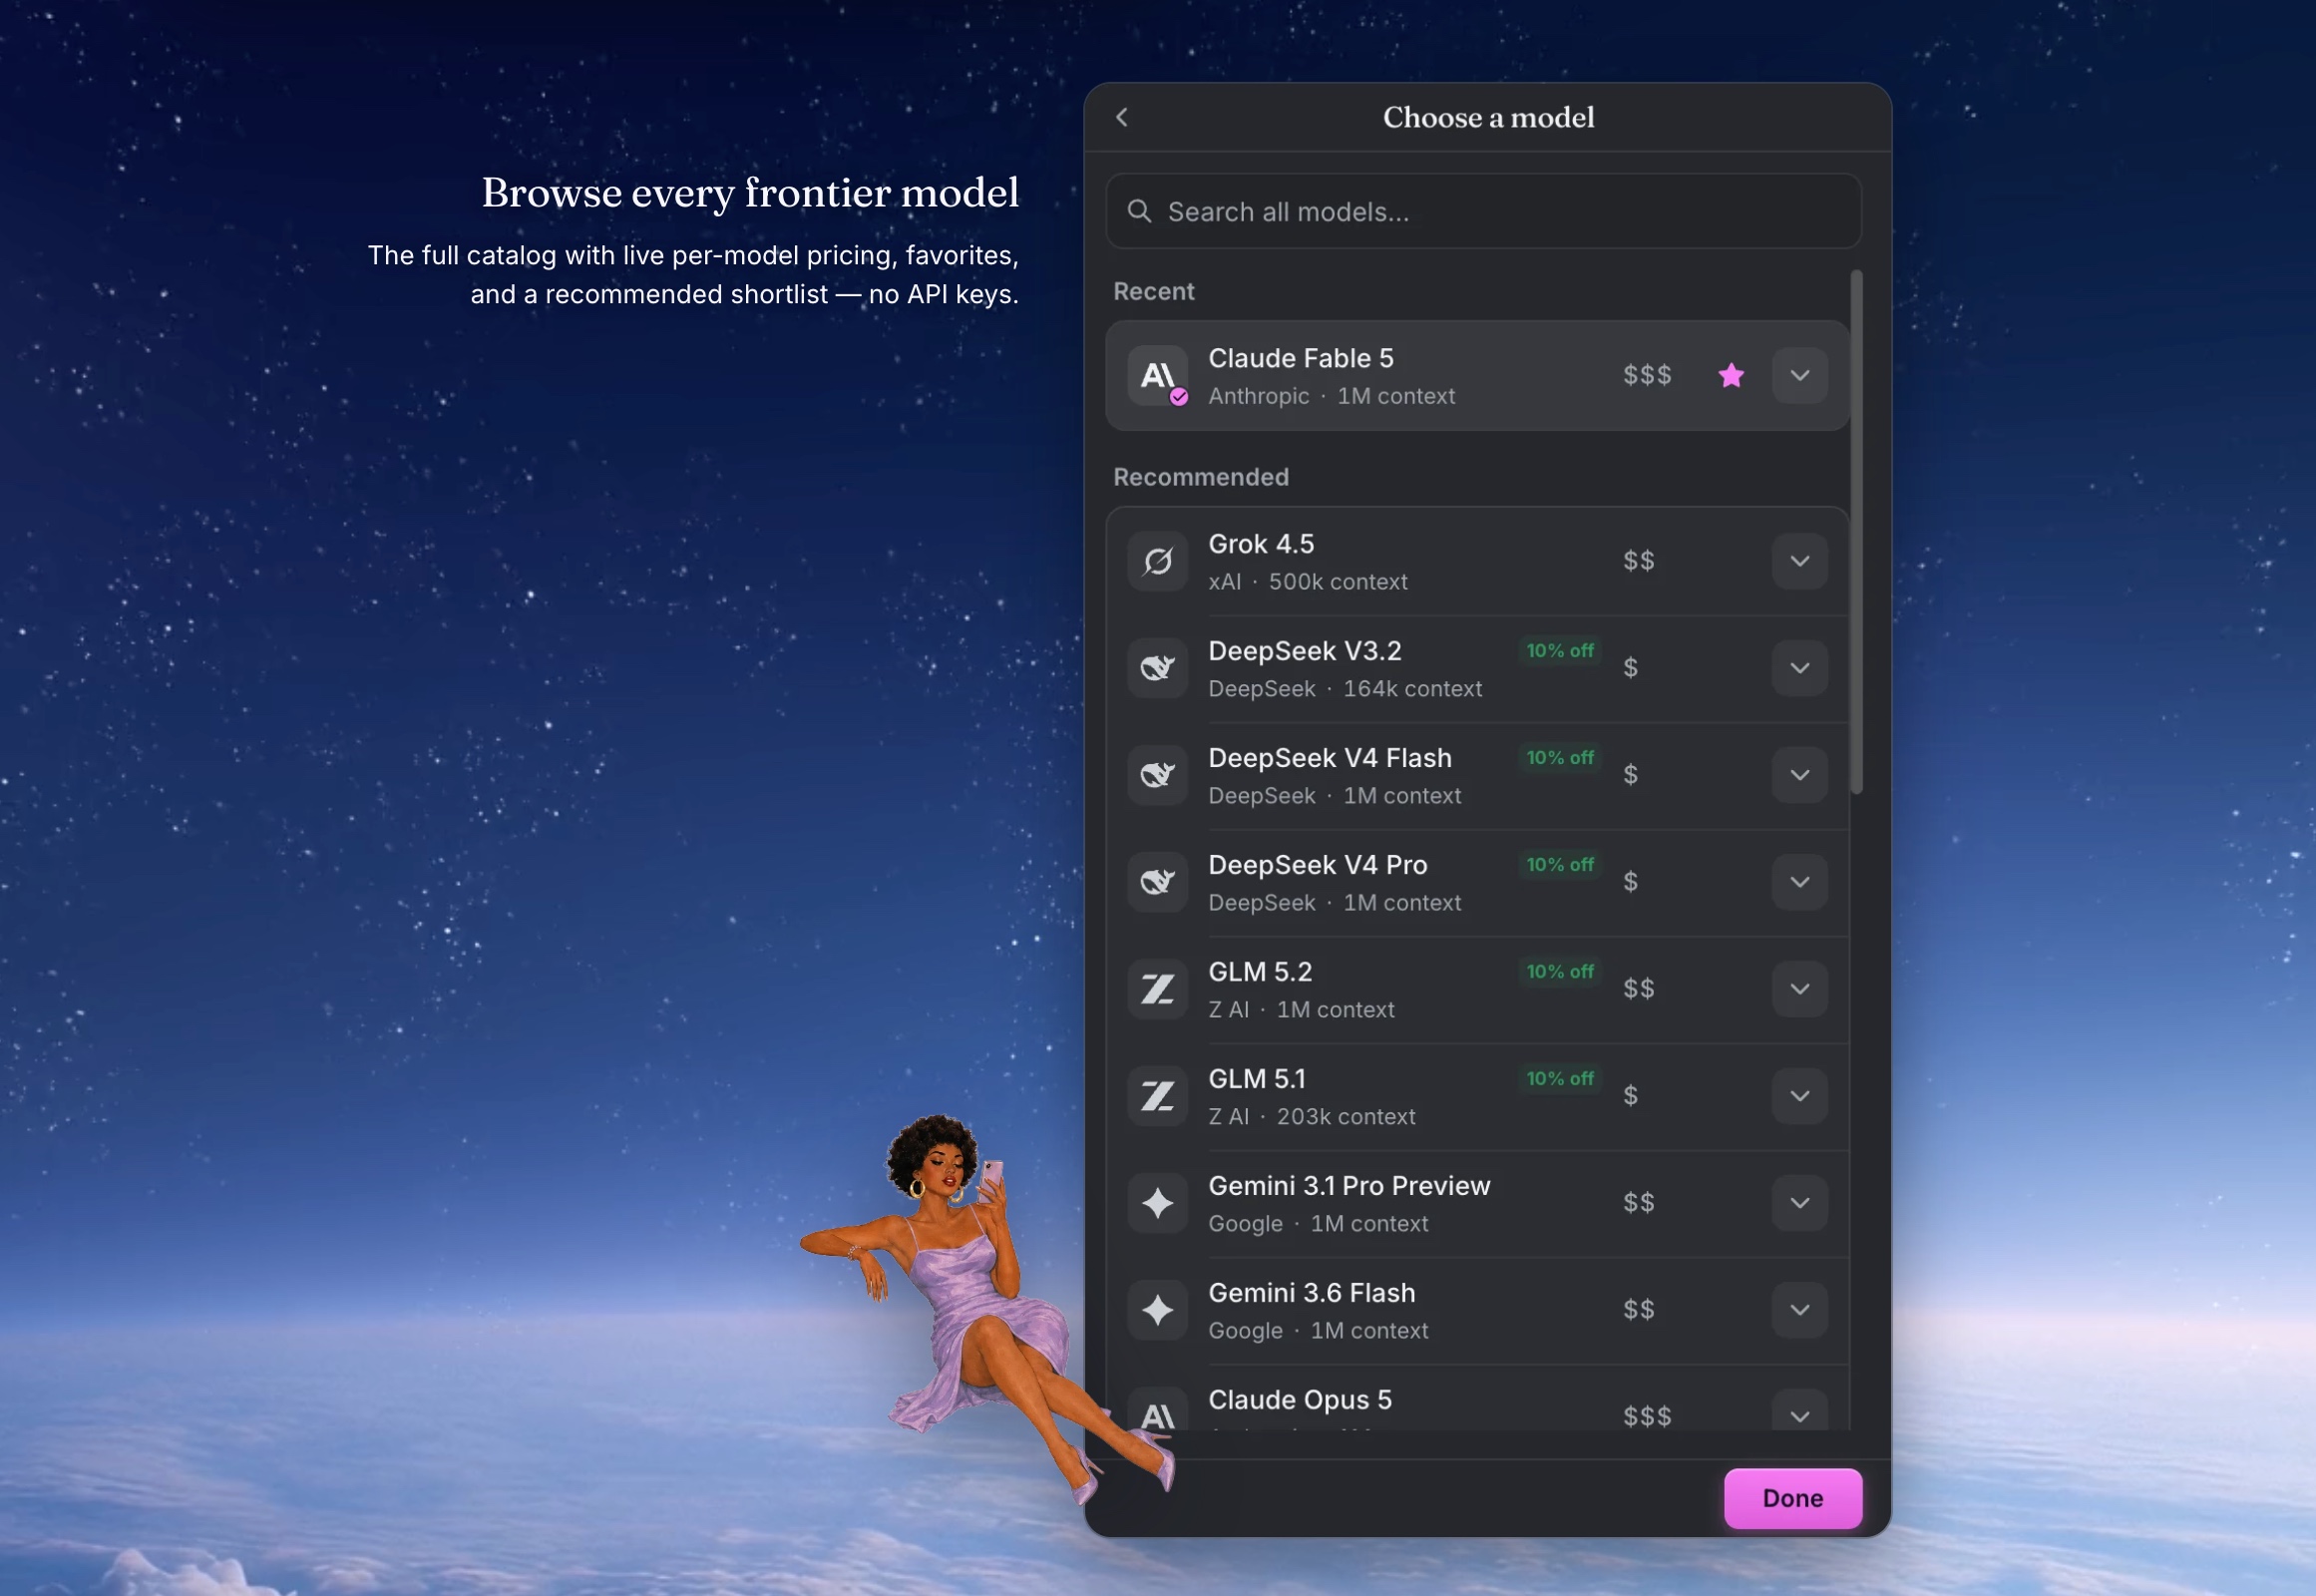The height and width of the screenshot is (1596, 2316).
Task: Show more options for DeepSeek V4 Pro
Action: (1800, 882)
